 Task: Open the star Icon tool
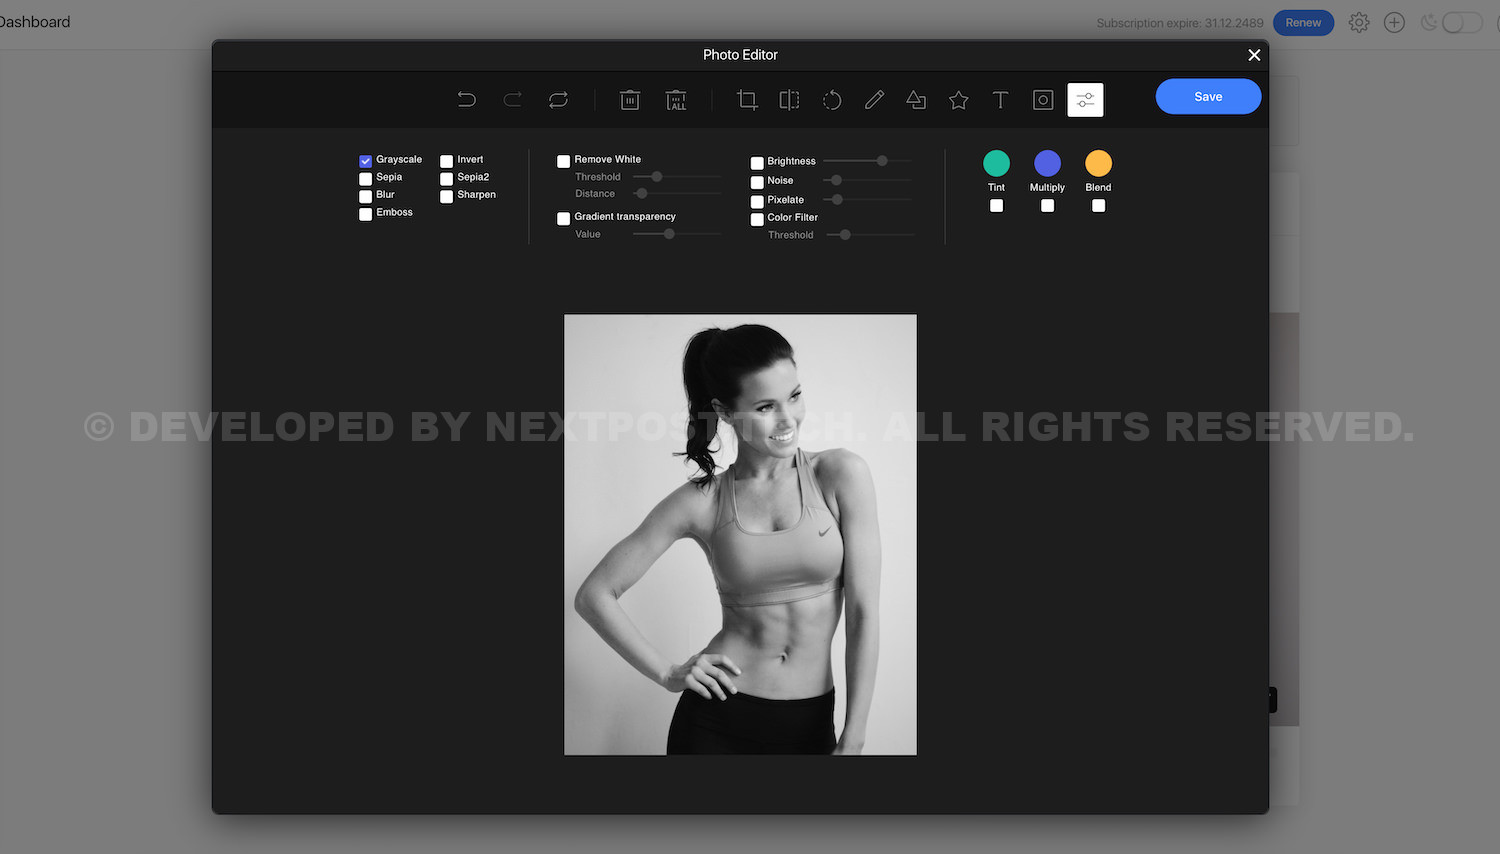(x=958, y=99)
